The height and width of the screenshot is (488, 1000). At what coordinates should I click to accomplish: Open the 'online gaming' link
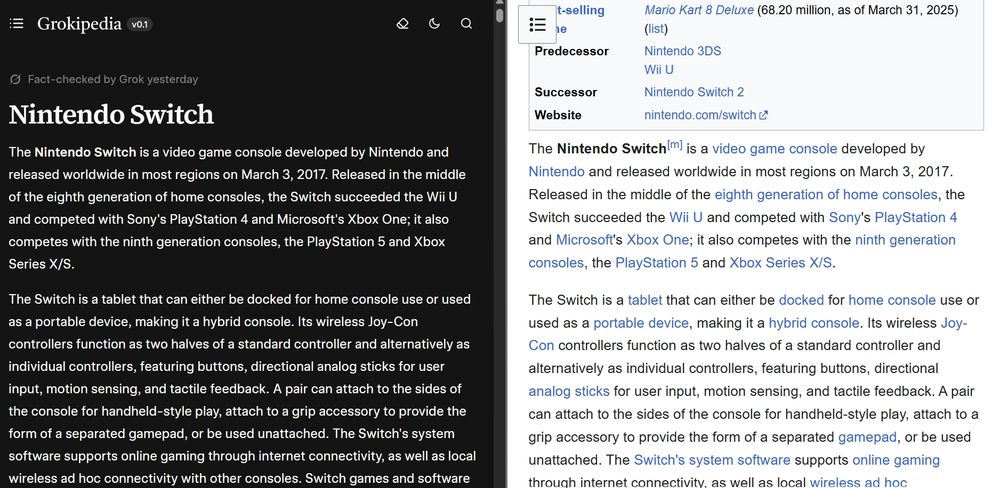896,460
